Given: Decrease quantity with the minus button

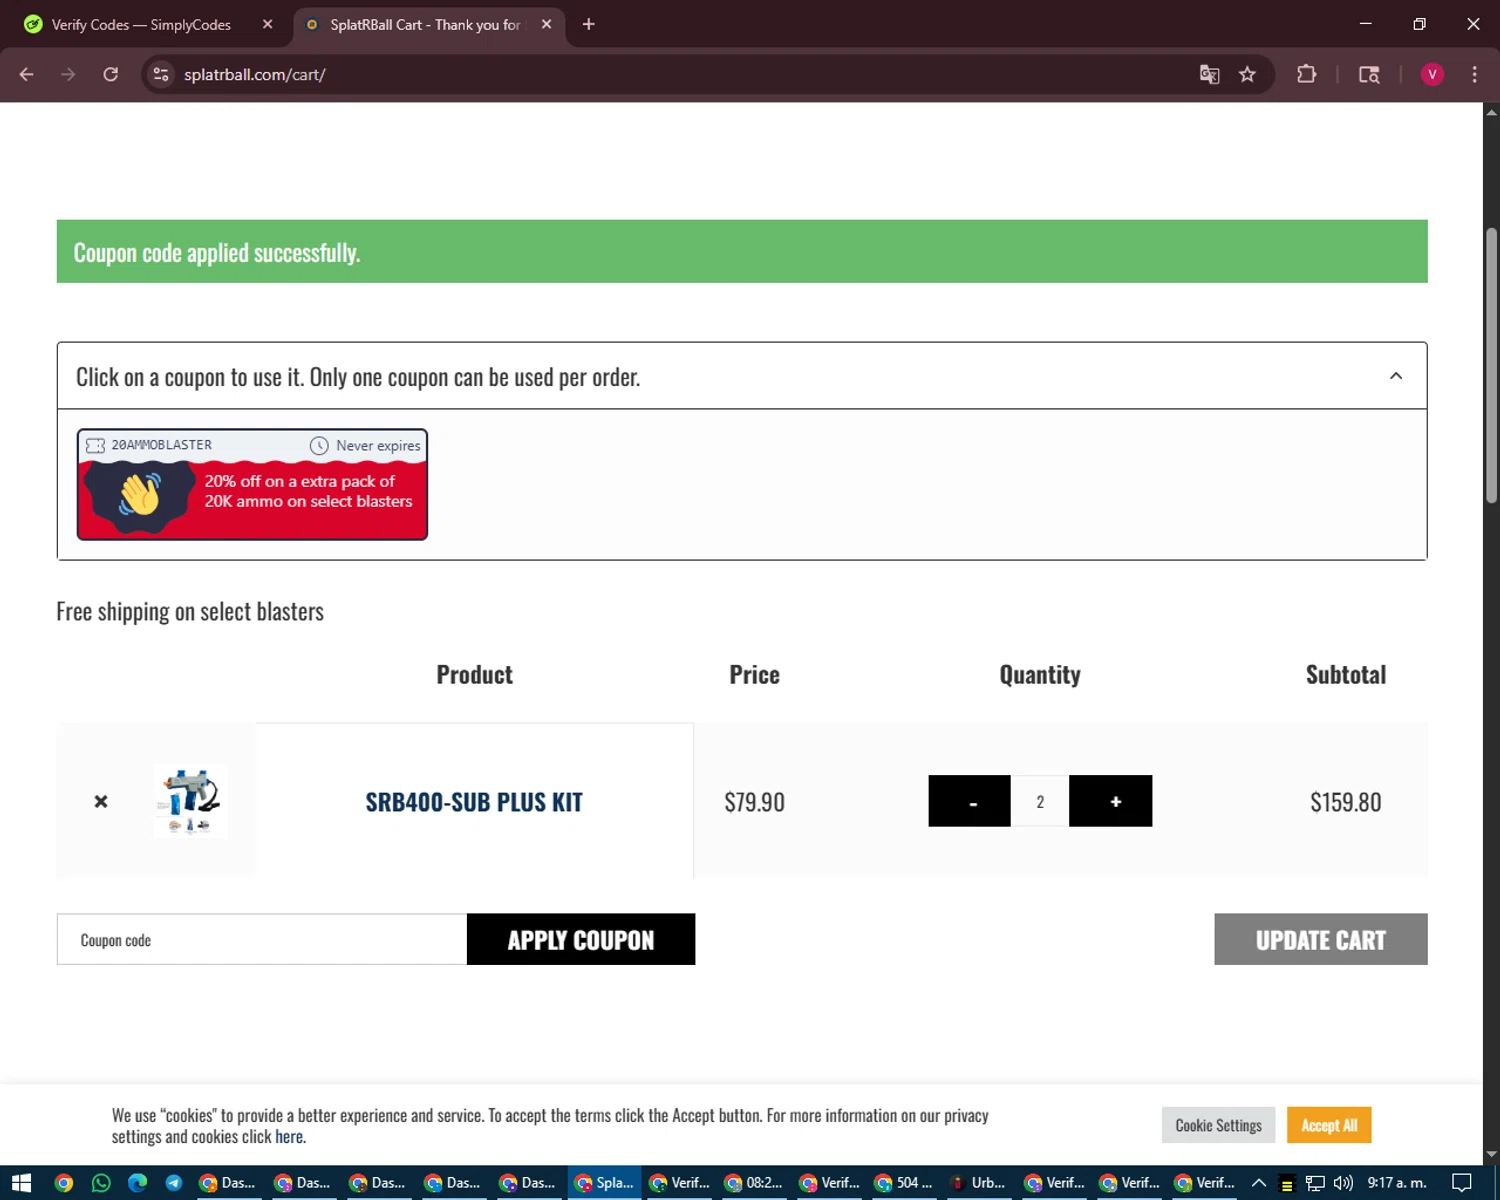Looking at the screenshot, I should coord(969,801).
